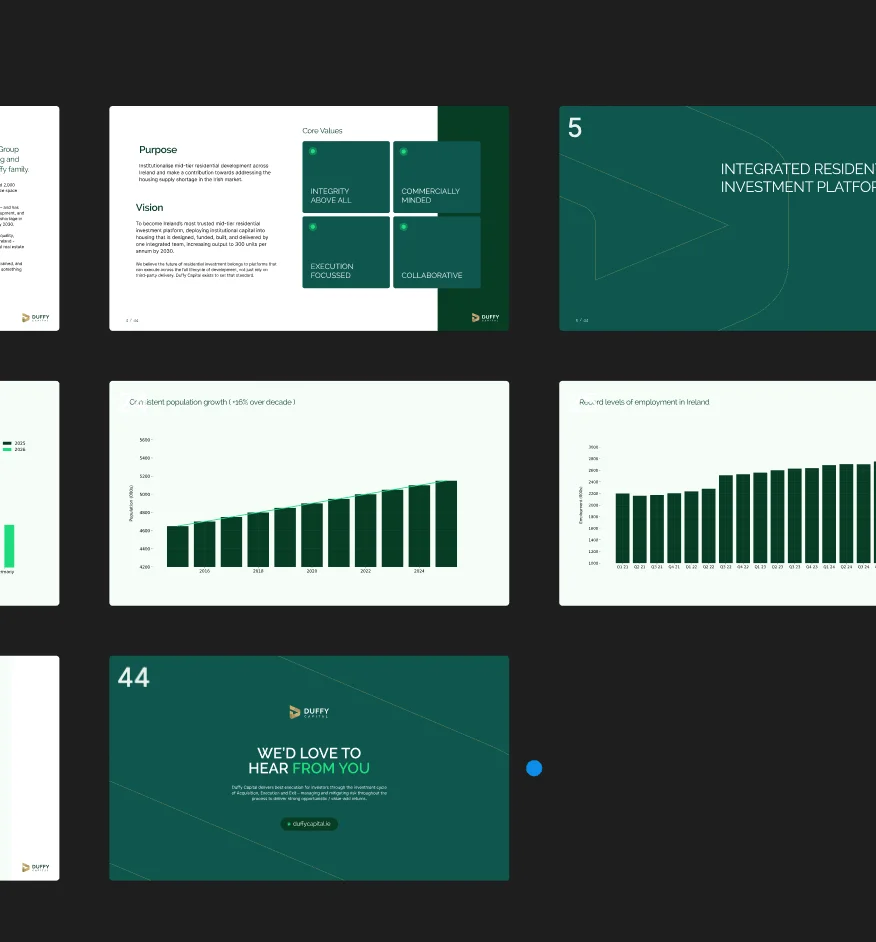This screenshot has width=876, height=942.
Task: Click the green dot icon on the Collaborative card
Action: 402,224
